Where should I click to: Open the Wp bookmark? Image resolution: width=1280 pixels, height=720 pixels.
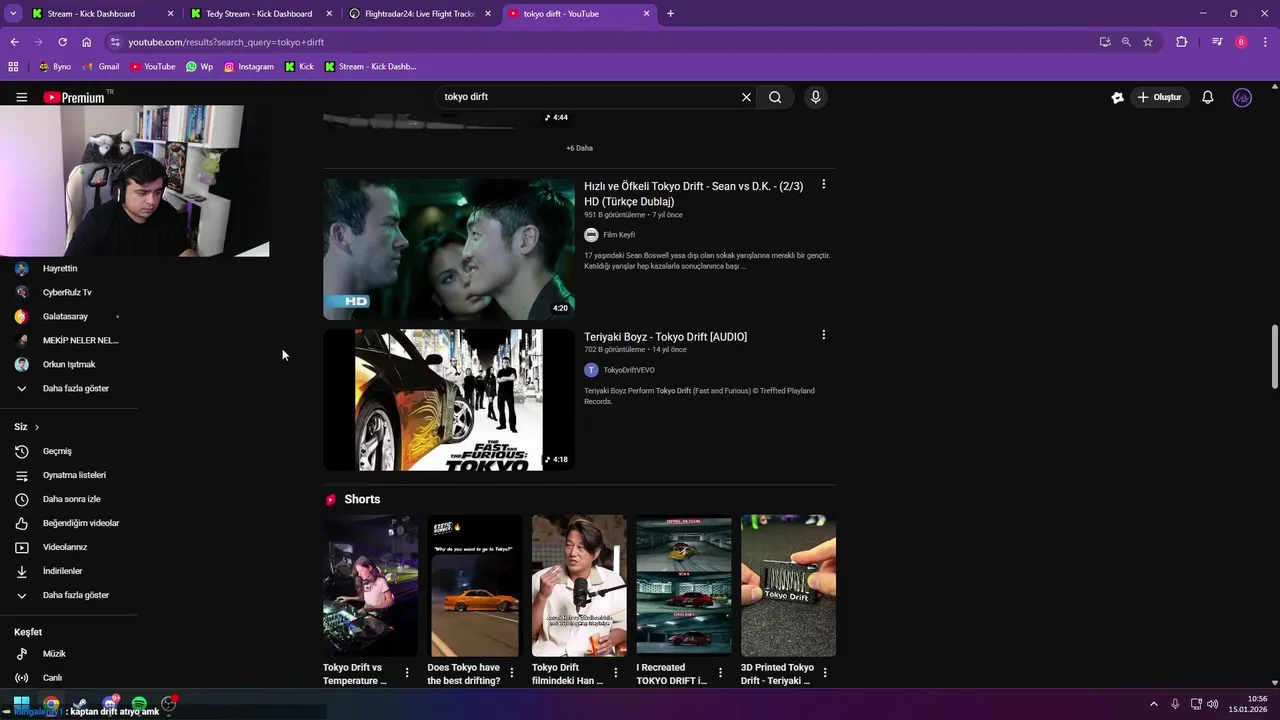click(x=199, y=67)
